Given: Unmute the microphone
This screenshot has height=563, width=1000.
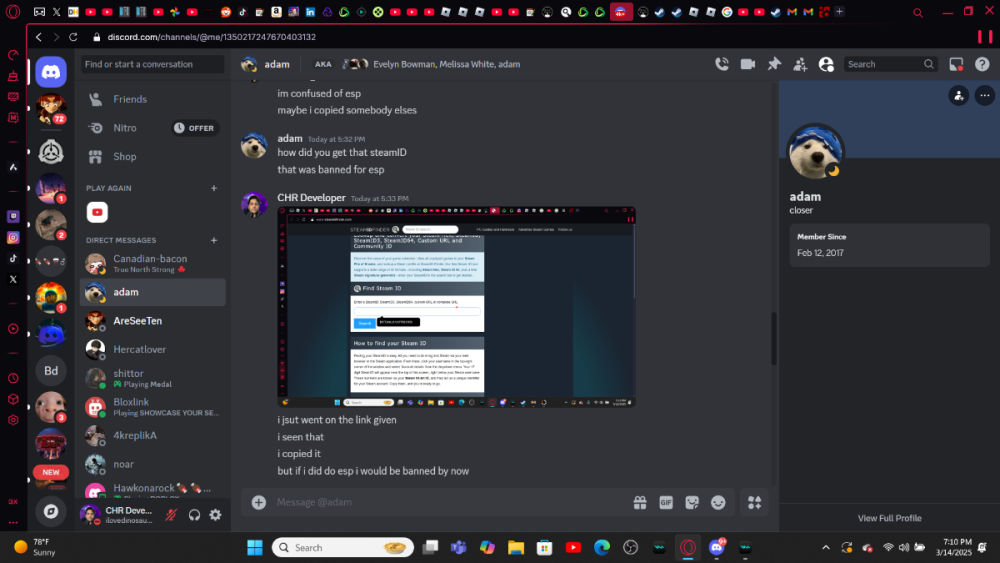Looking at the screenshot, I should 172,515.
